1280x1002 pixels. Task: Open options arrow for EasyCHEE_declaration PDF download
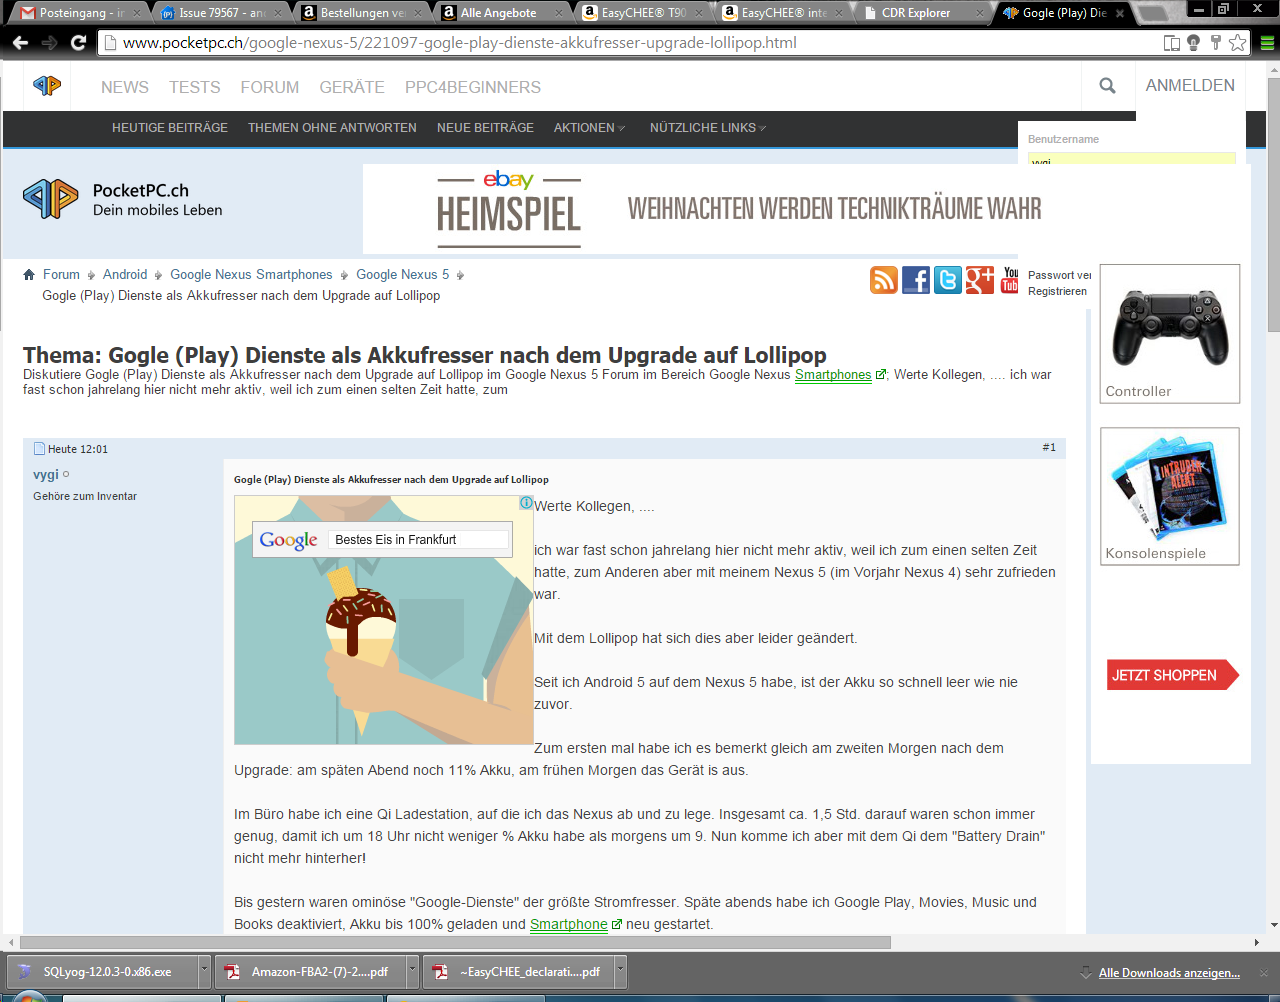620,971
